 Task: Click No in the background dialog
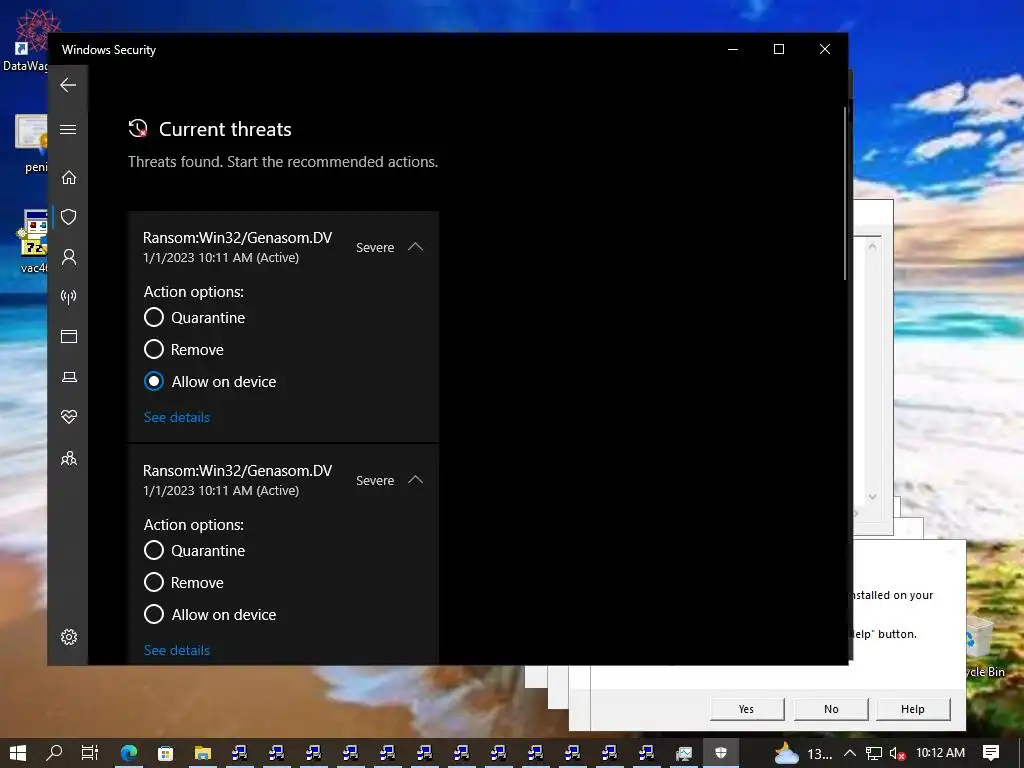[x=831, y=709]
